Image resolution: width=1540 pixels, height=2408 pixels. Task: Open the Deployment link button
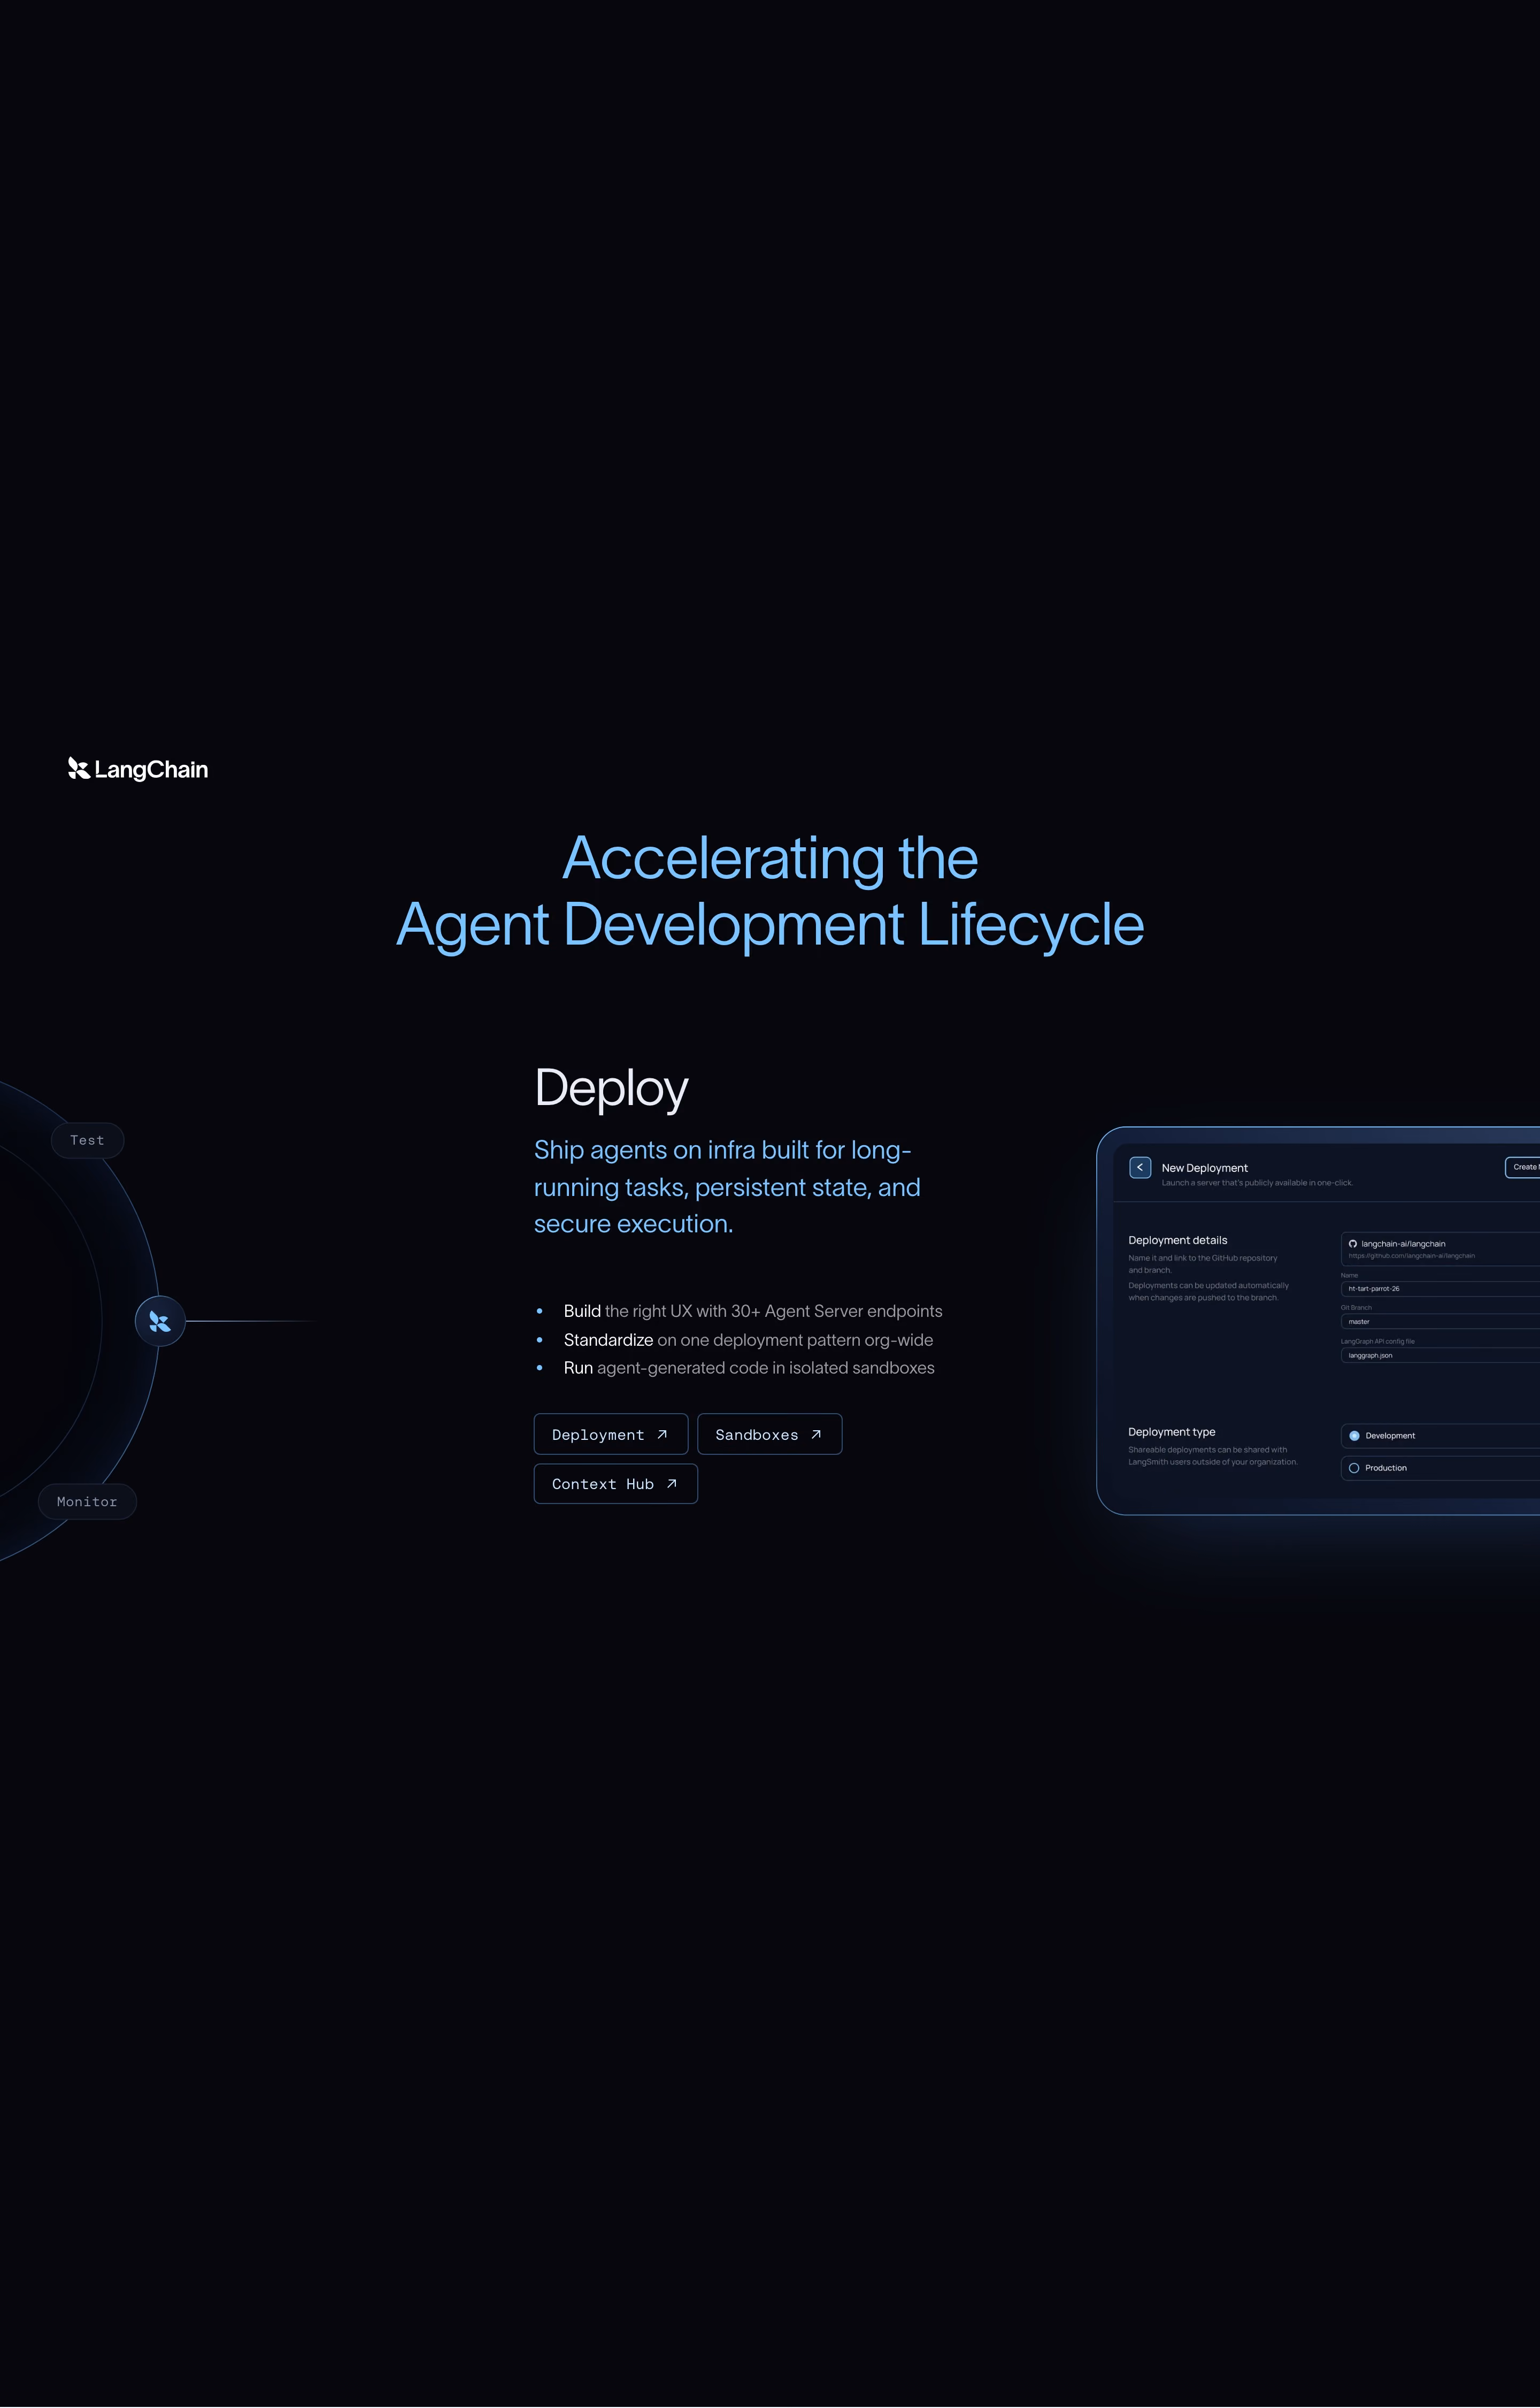611,1434
